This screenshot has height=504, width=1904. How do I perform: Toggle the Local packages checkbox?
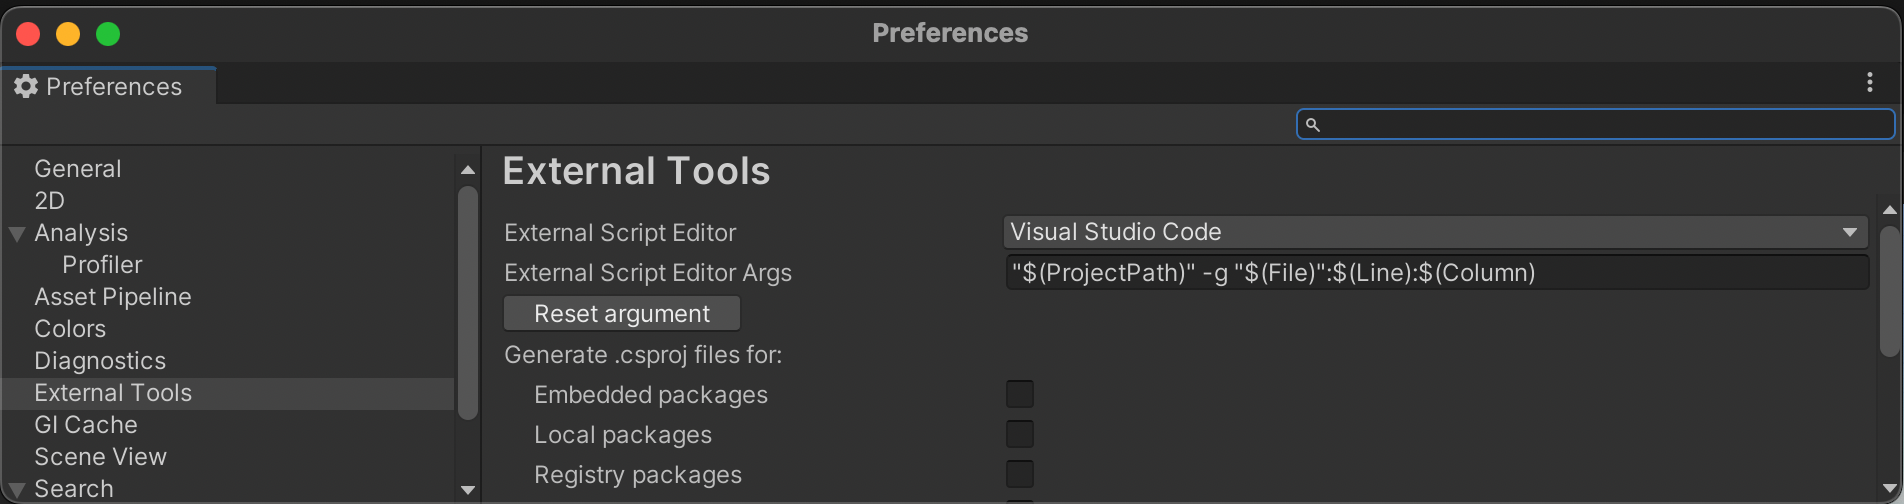pyautogui.click(x=1020, y=434)
